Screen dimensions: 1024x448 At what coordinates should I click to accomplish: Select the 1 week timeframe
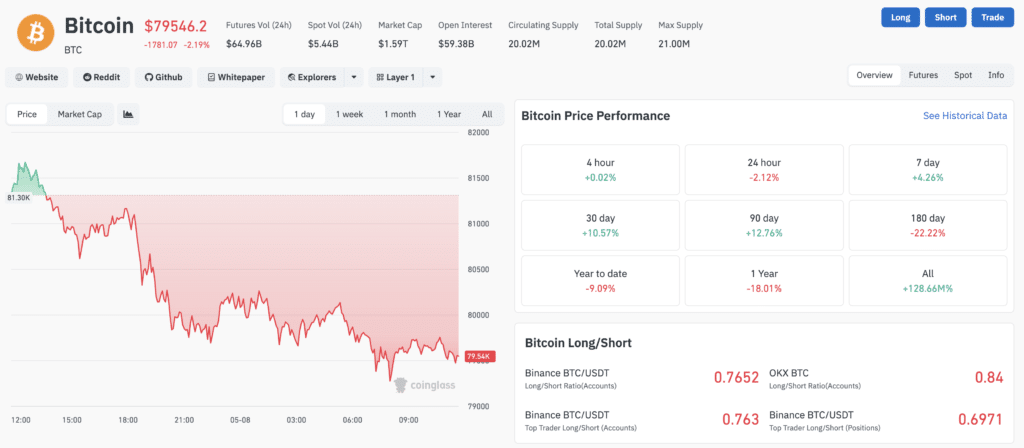pos(349,114)
